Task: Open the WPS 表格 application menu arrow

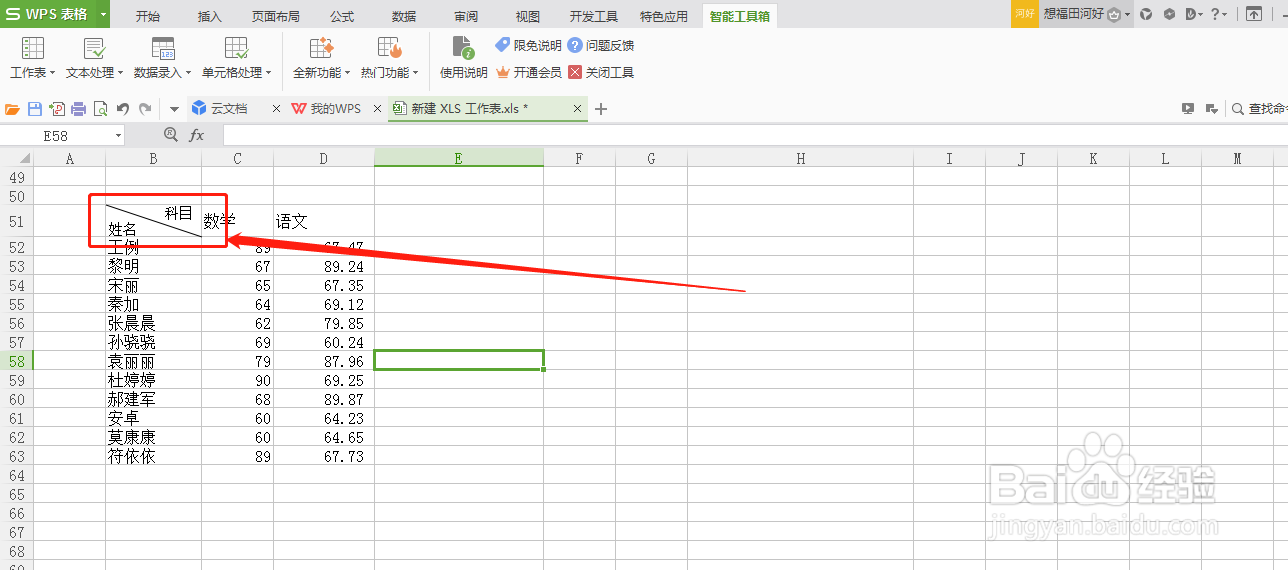Action: (104, 14)
